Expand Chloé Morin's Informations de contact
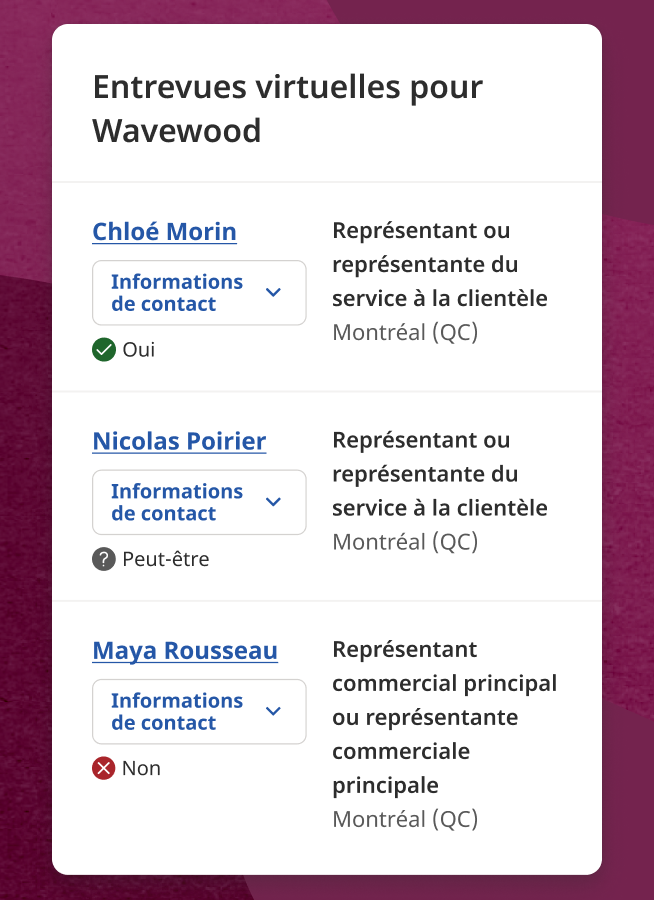 (177, 293)
